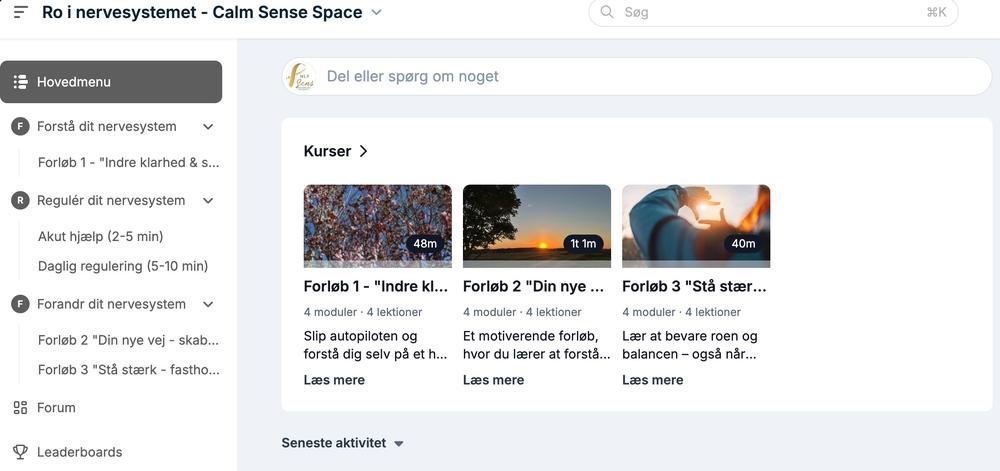Click the Leaderboards trophy icon
This screenshot has height=471, width=1000.
(20, 452)
